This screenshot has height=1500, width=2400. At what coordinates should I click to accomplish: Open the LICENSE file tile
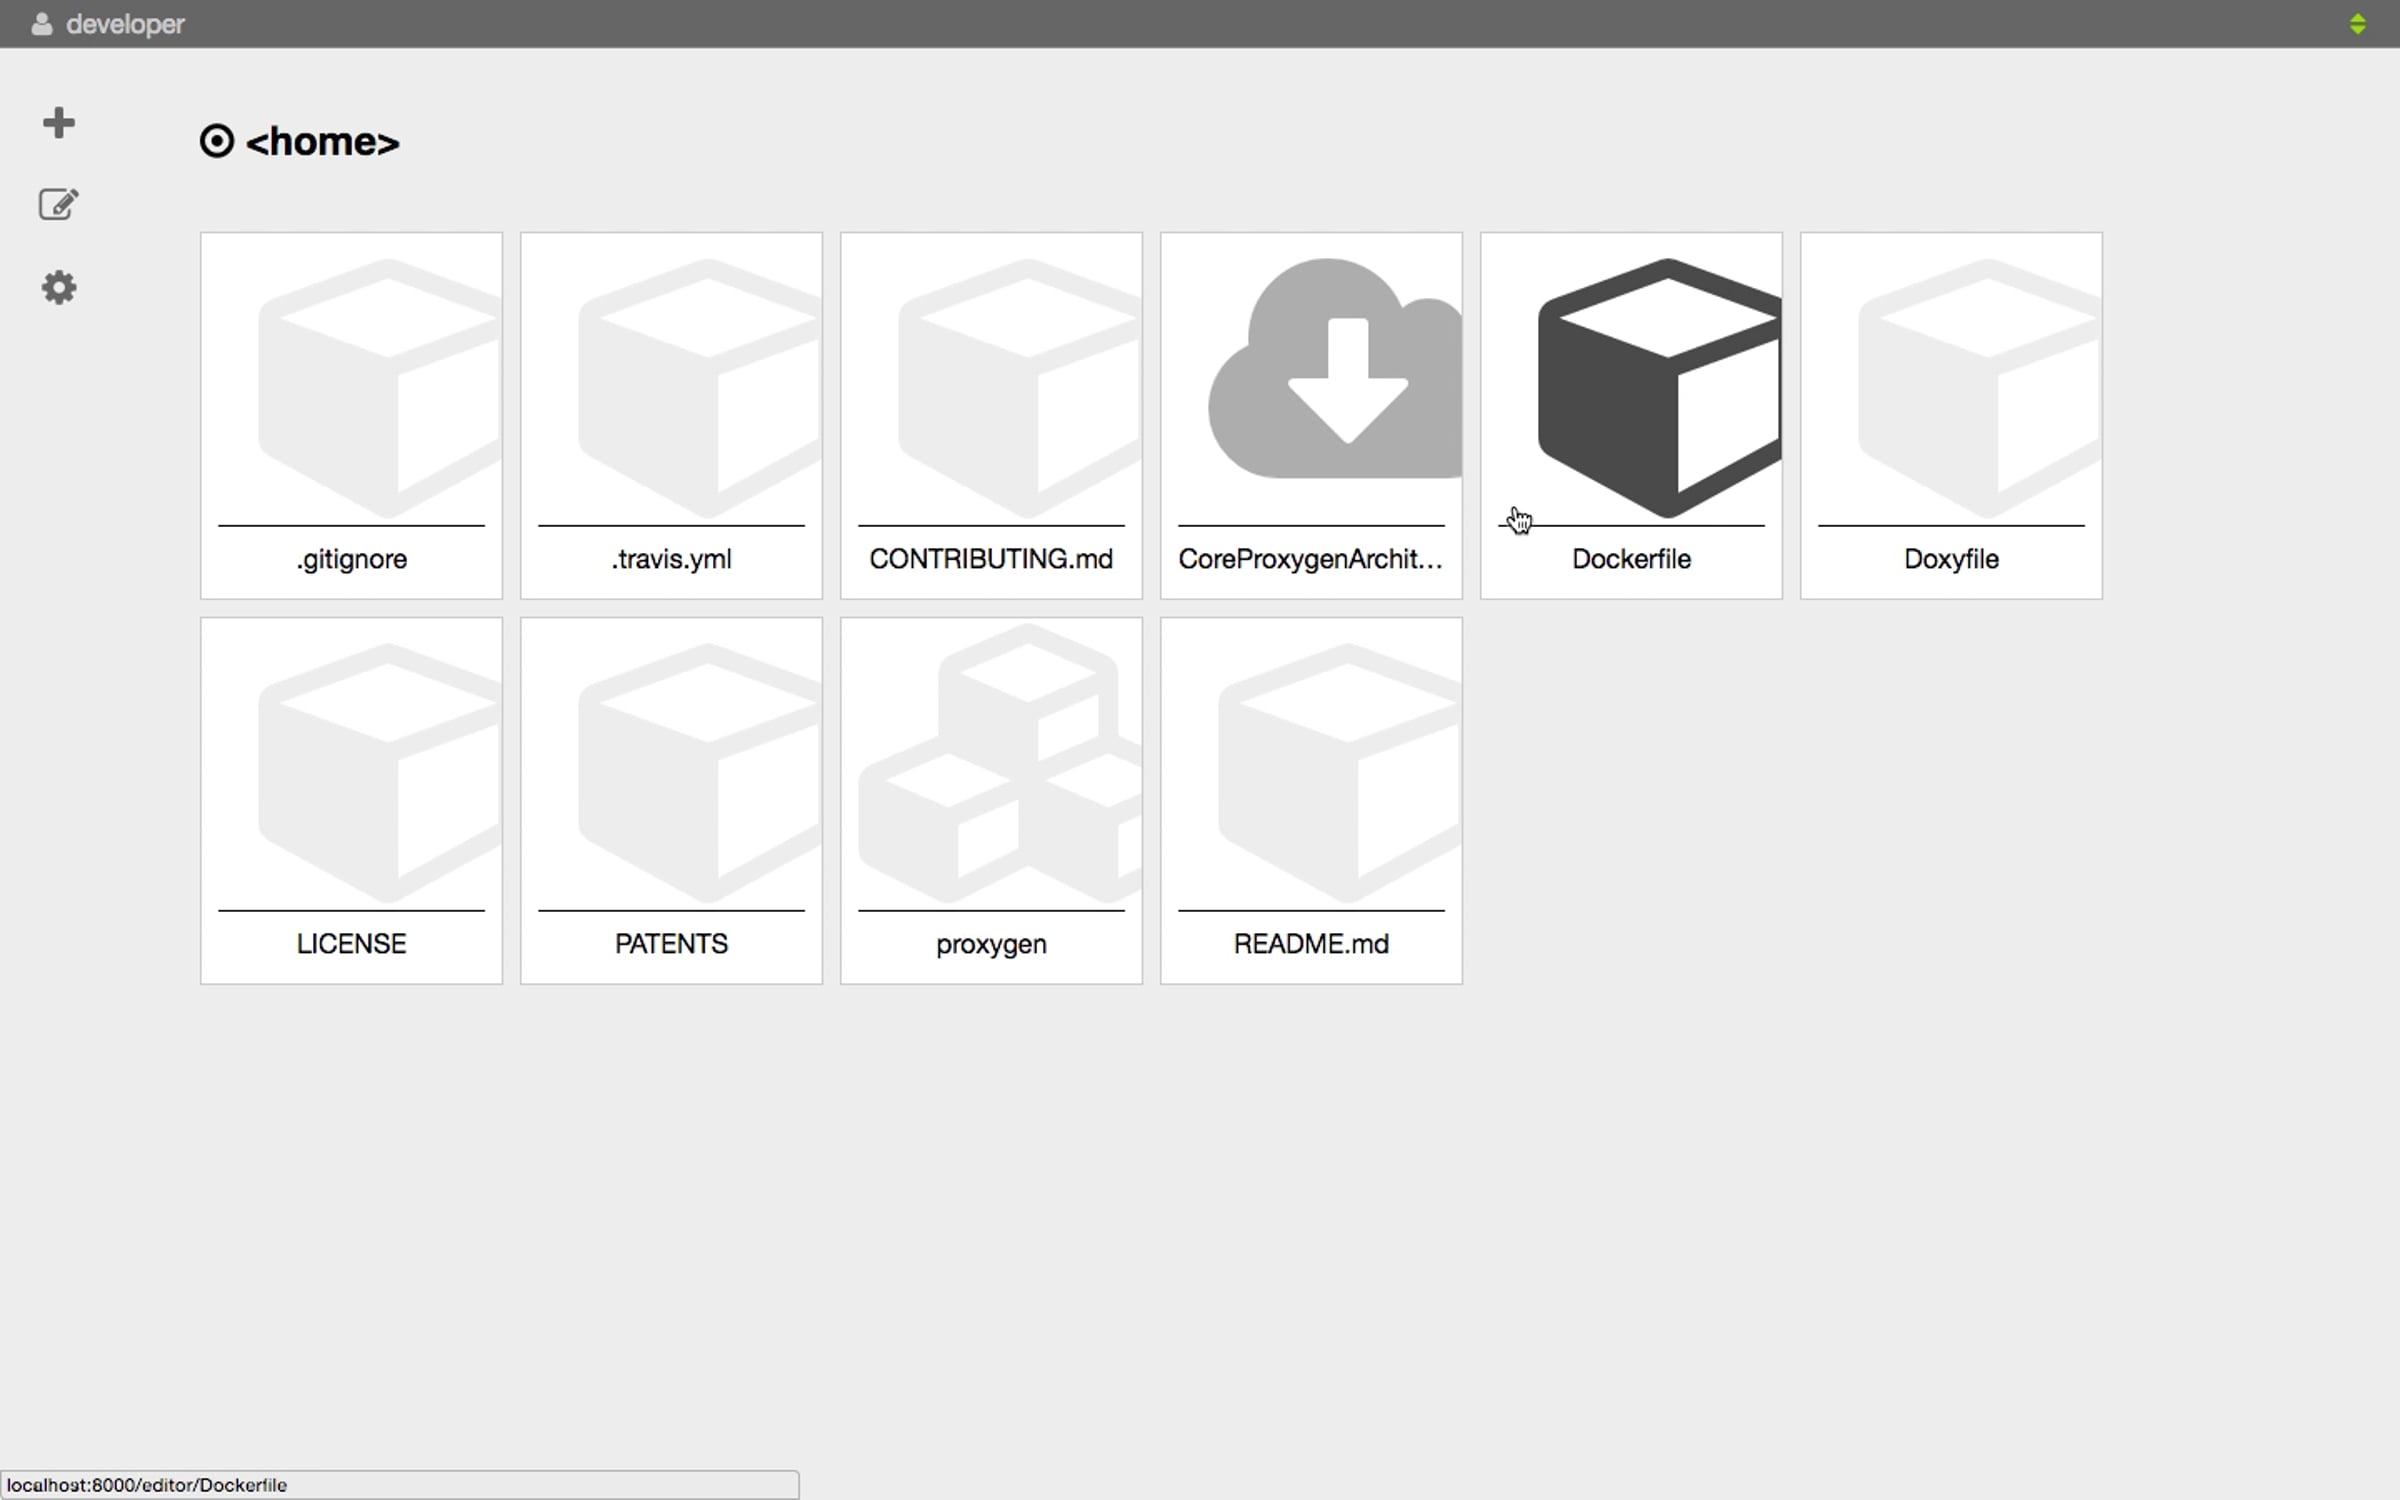click(351, 800)
